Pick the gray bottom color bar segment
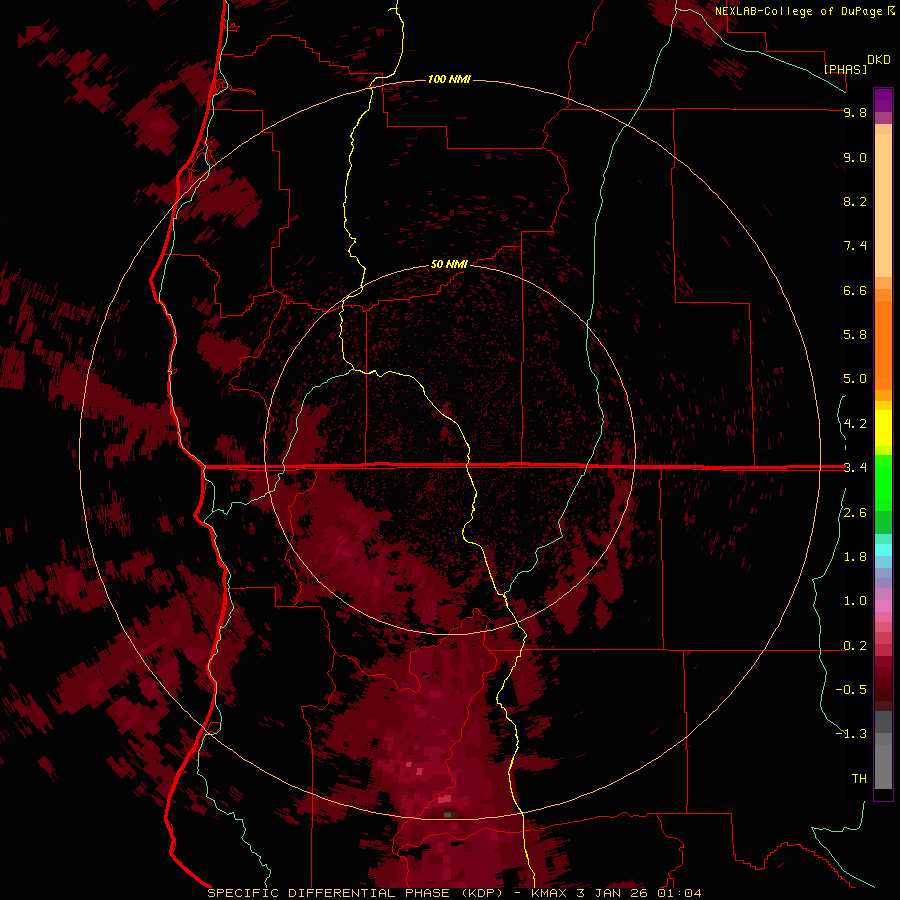 pos(883,761)
